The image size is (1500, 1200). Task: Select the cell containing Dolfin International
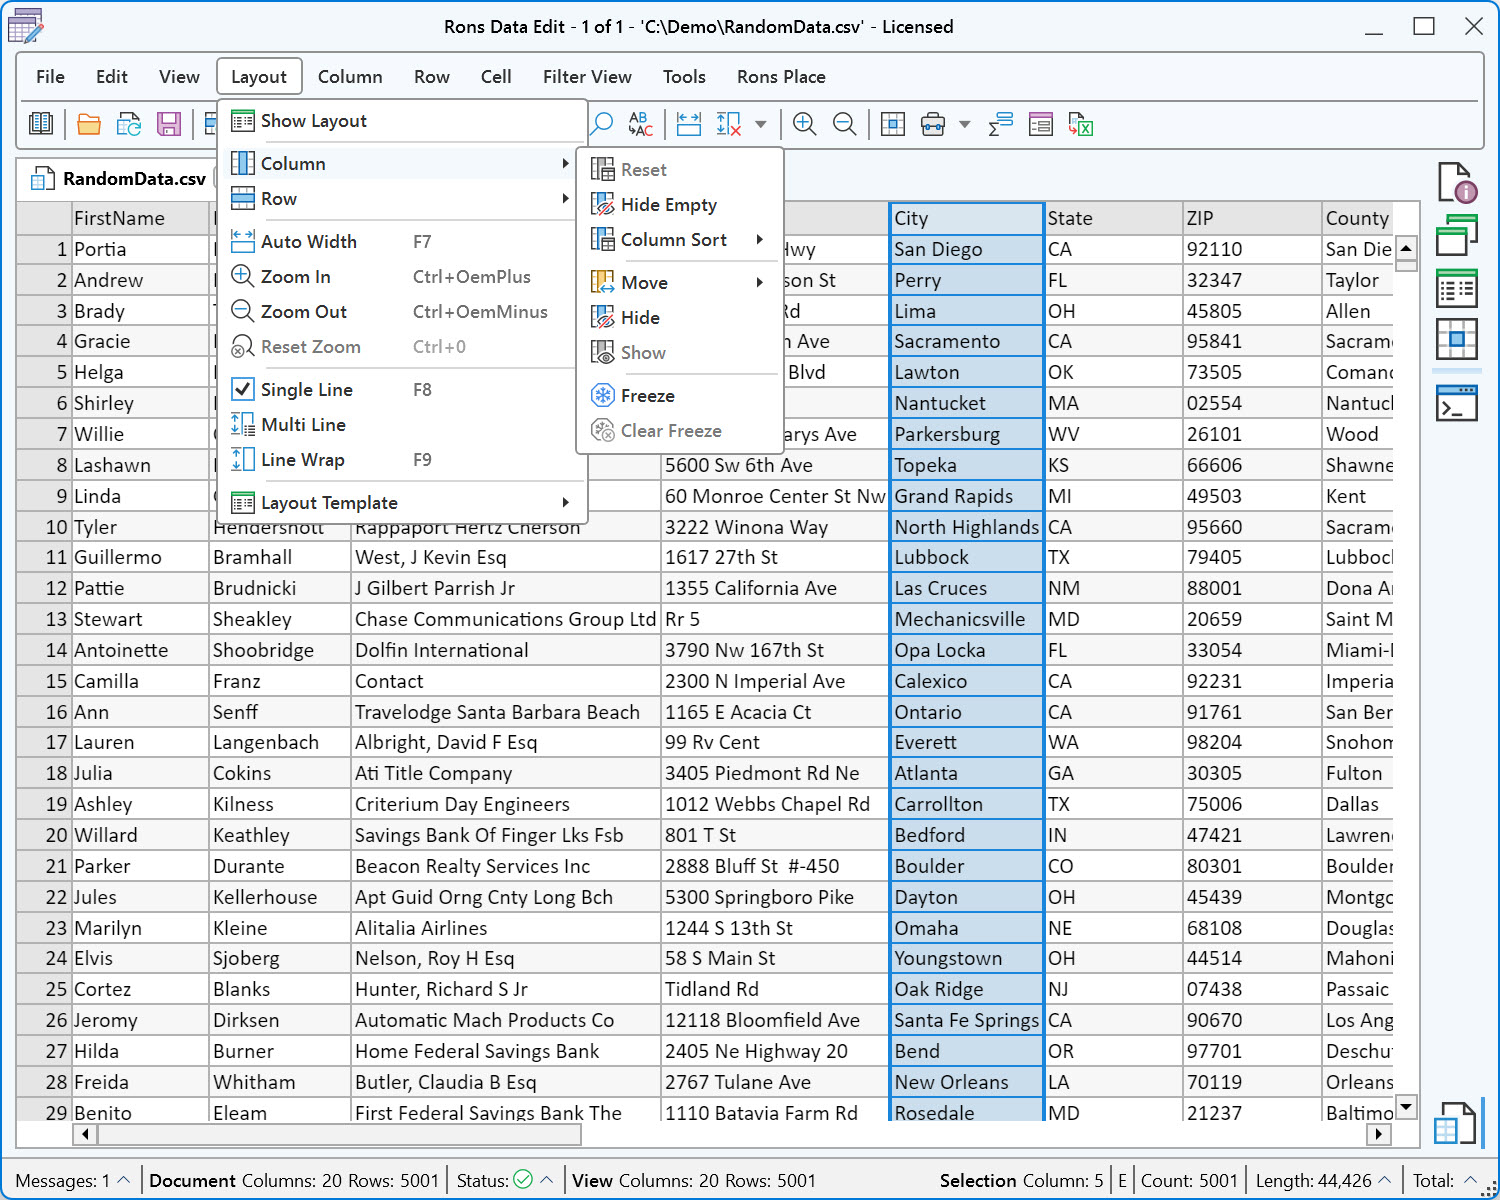[x=506, y=650]
